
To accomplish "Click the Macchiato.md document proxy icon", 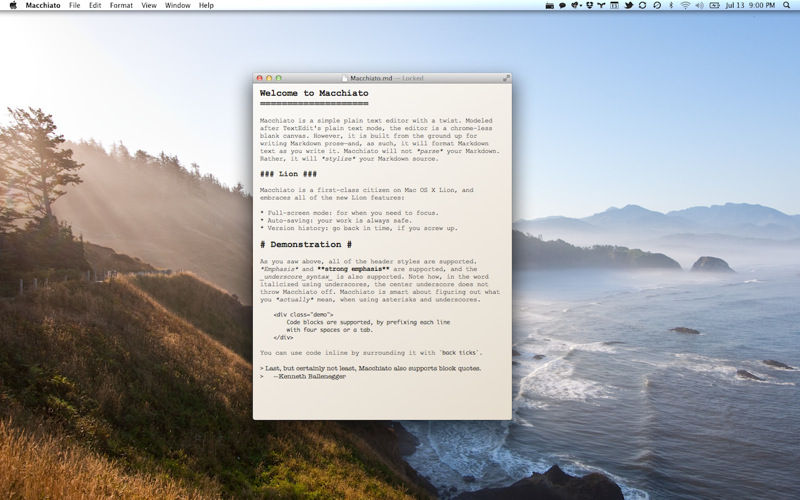I will 345,78.
